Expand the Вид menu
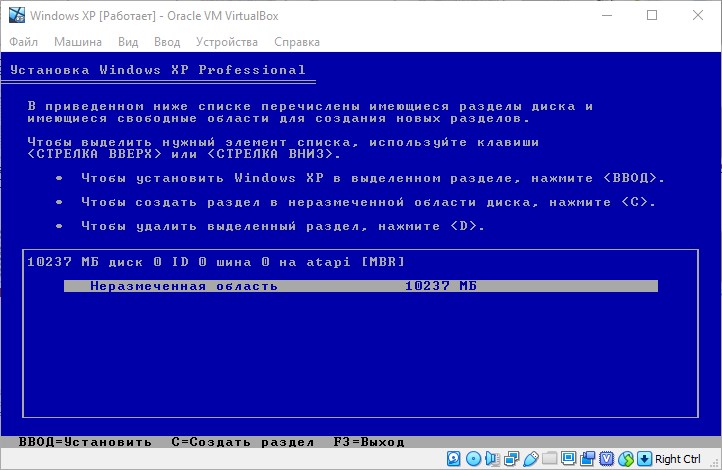This screenshot has height=470, width=722. (x=128, y=42)
